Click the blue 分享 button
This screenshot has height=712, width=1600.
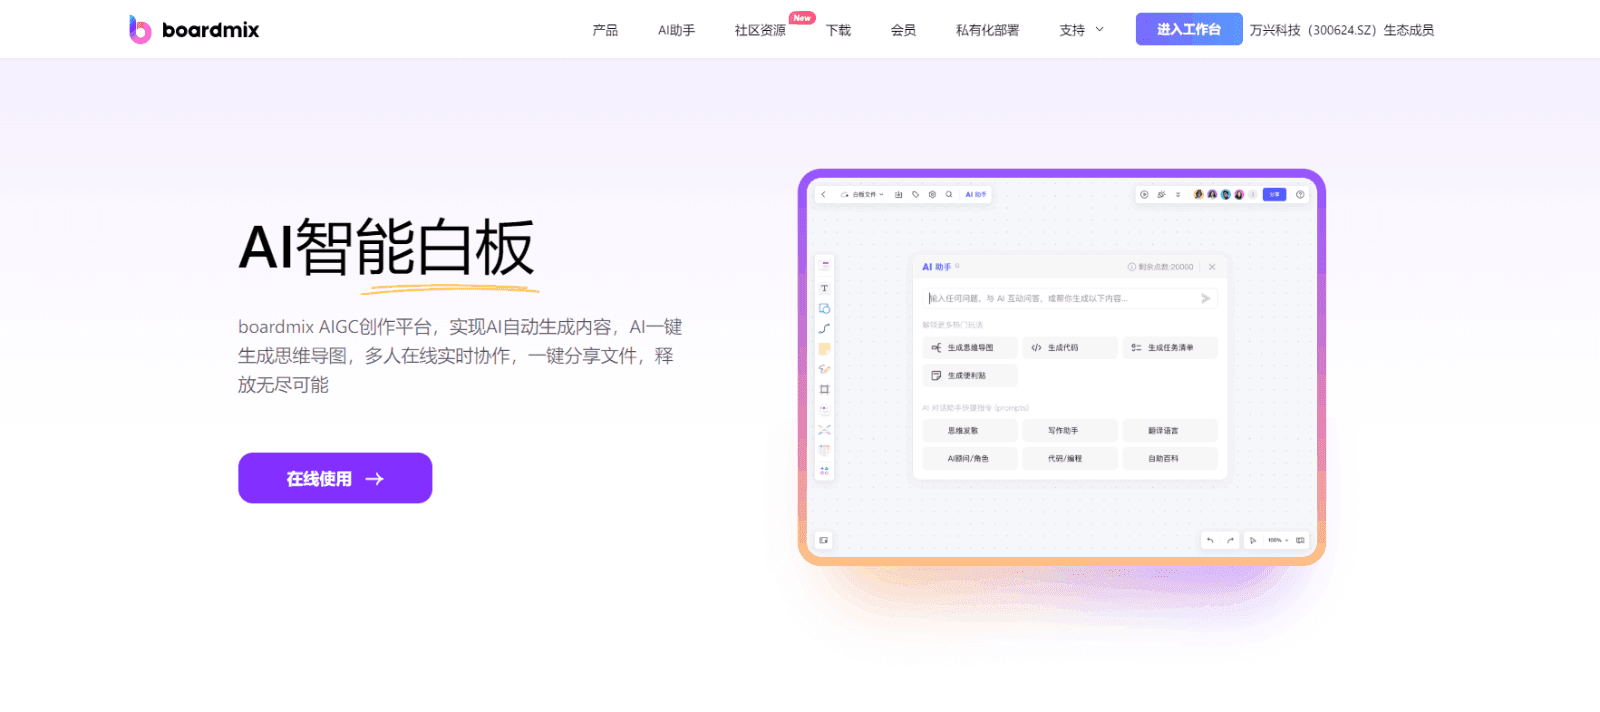coord(1274,195)
